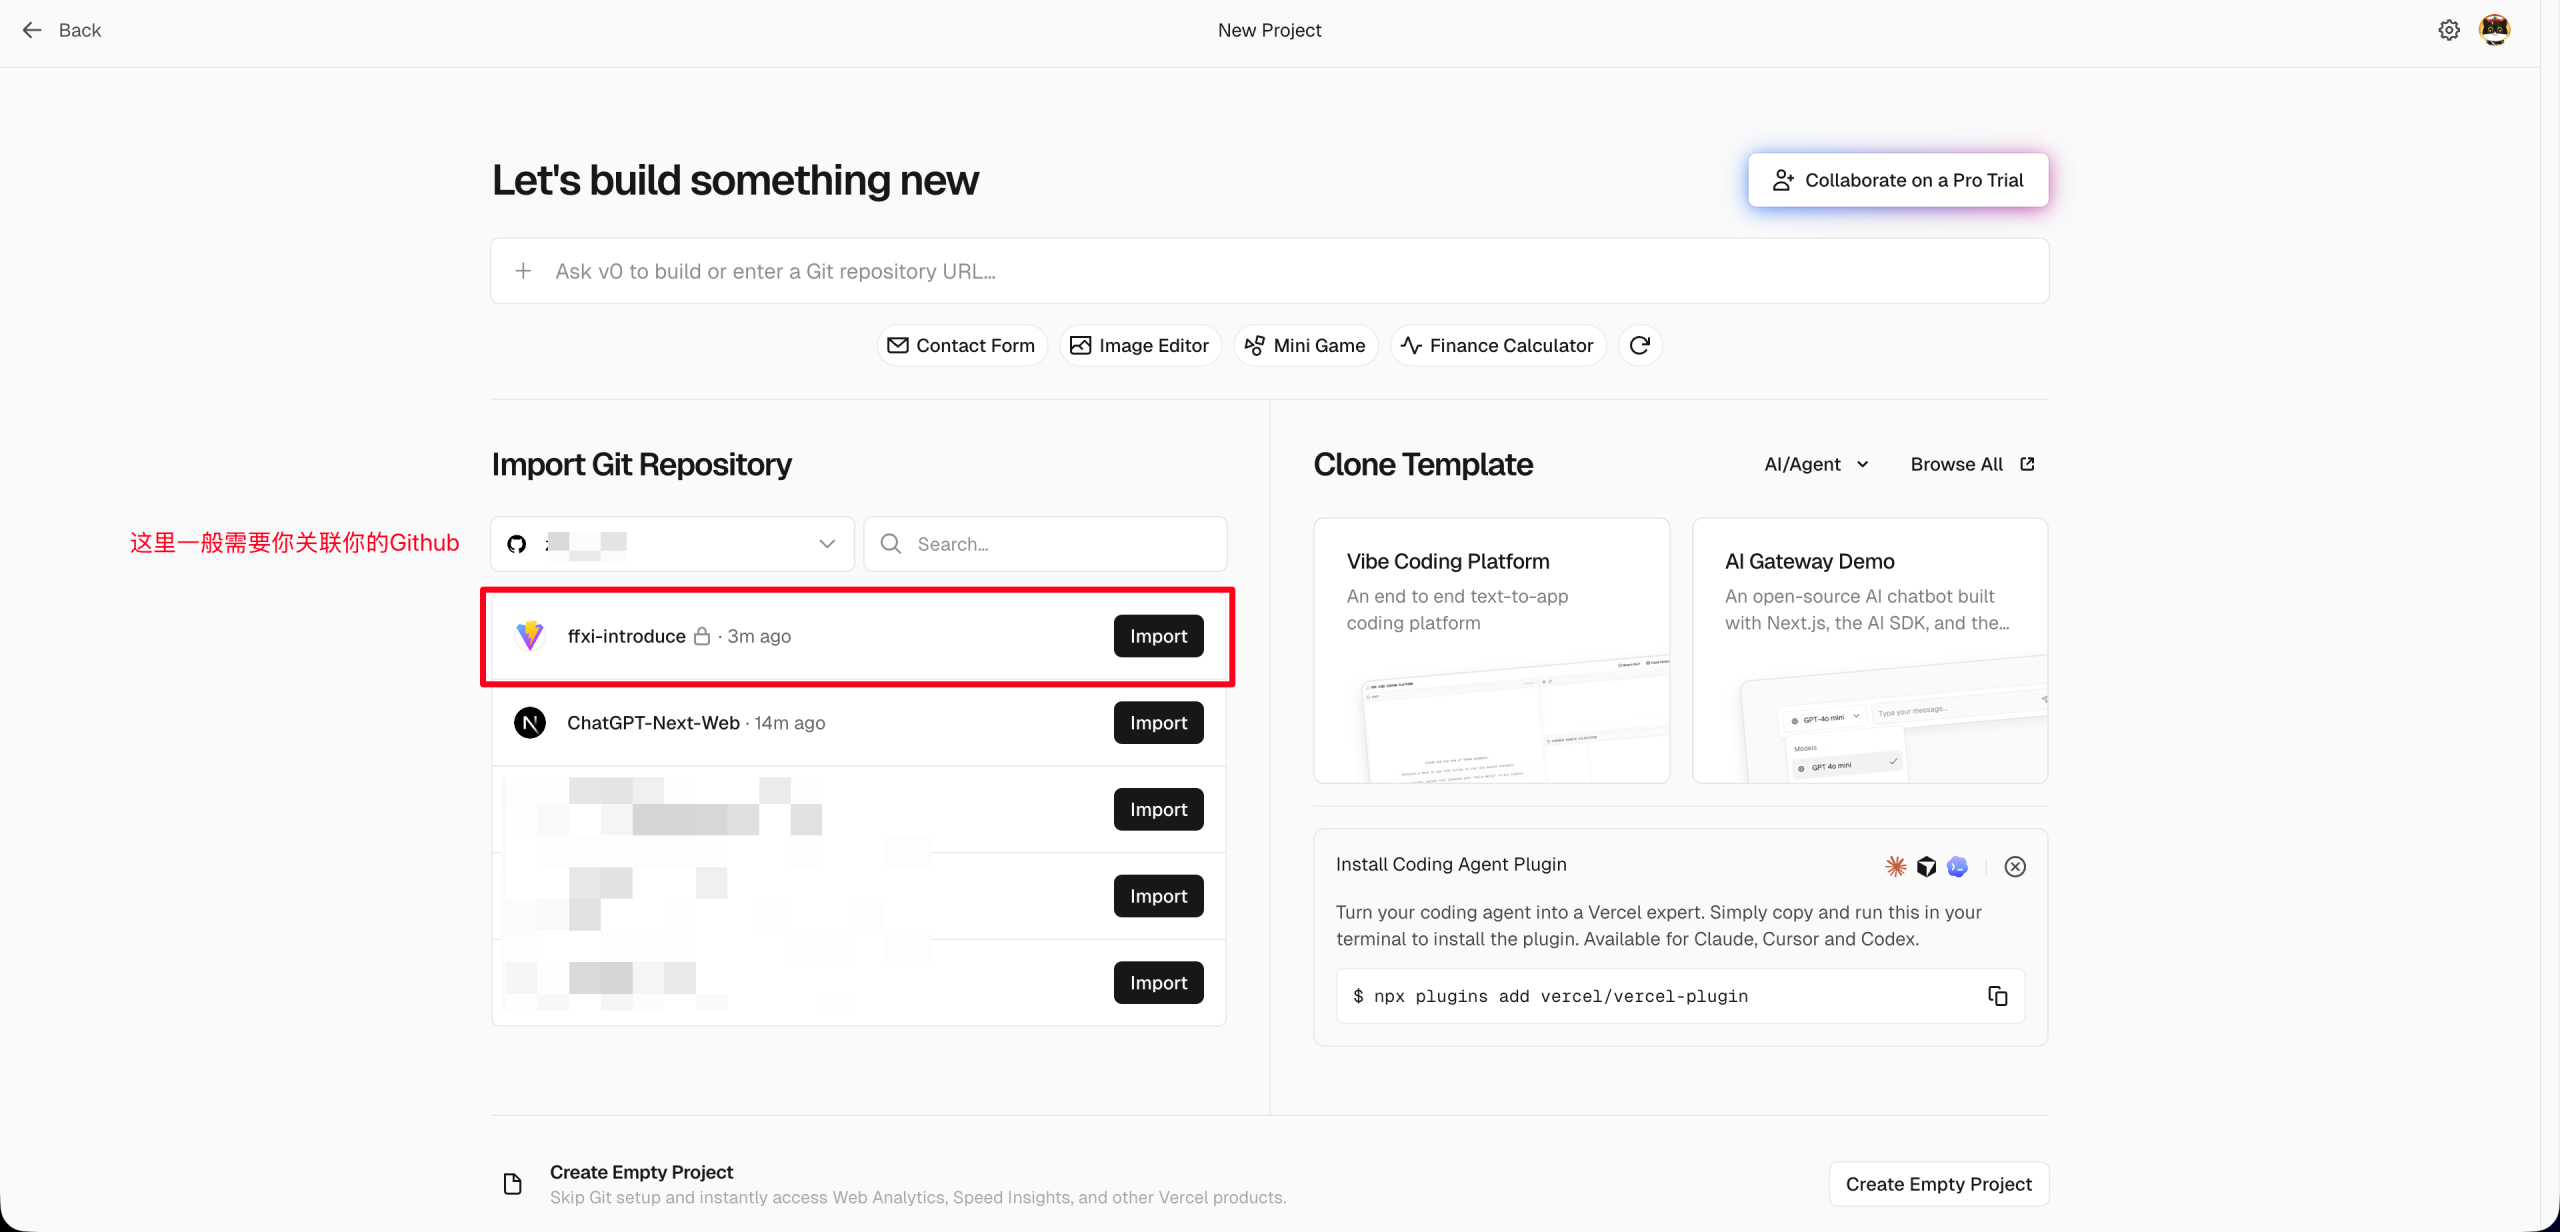Refresh the prompt suggestions

(1639, 345)
